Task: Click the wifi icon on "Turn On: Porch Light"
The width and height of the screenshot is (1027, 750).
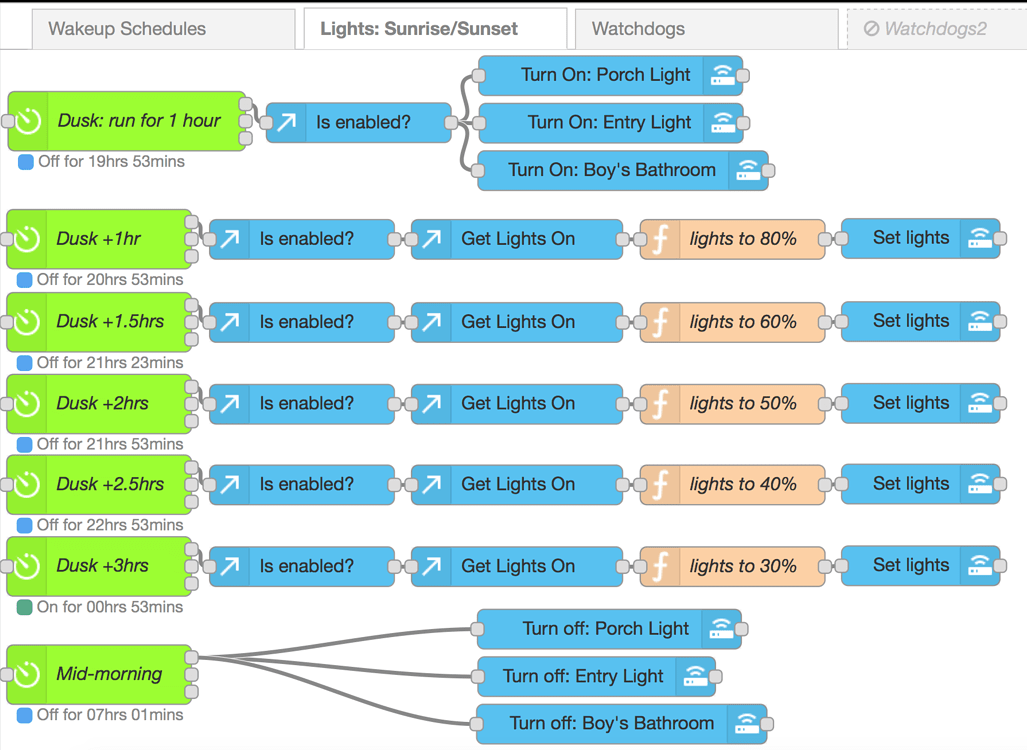Action: (x=722, y=75)
